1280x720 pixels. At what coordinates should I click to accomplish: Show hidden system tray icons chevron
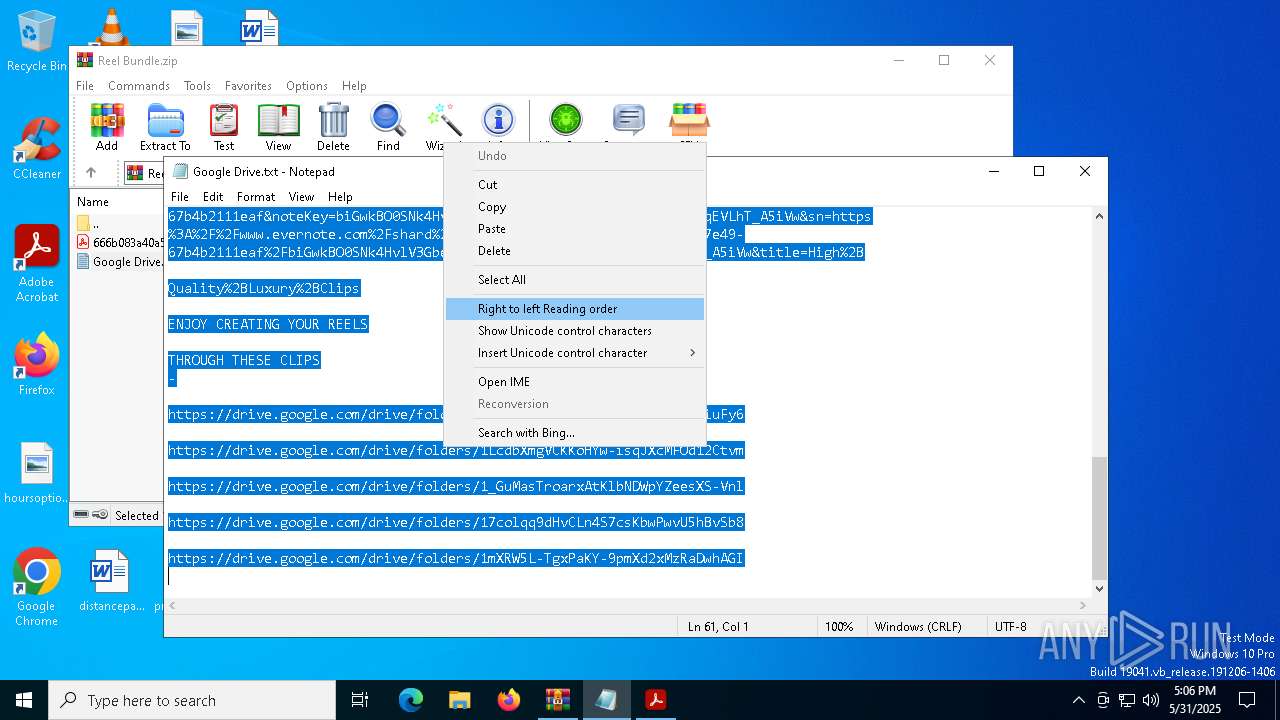pos(1078,700)
